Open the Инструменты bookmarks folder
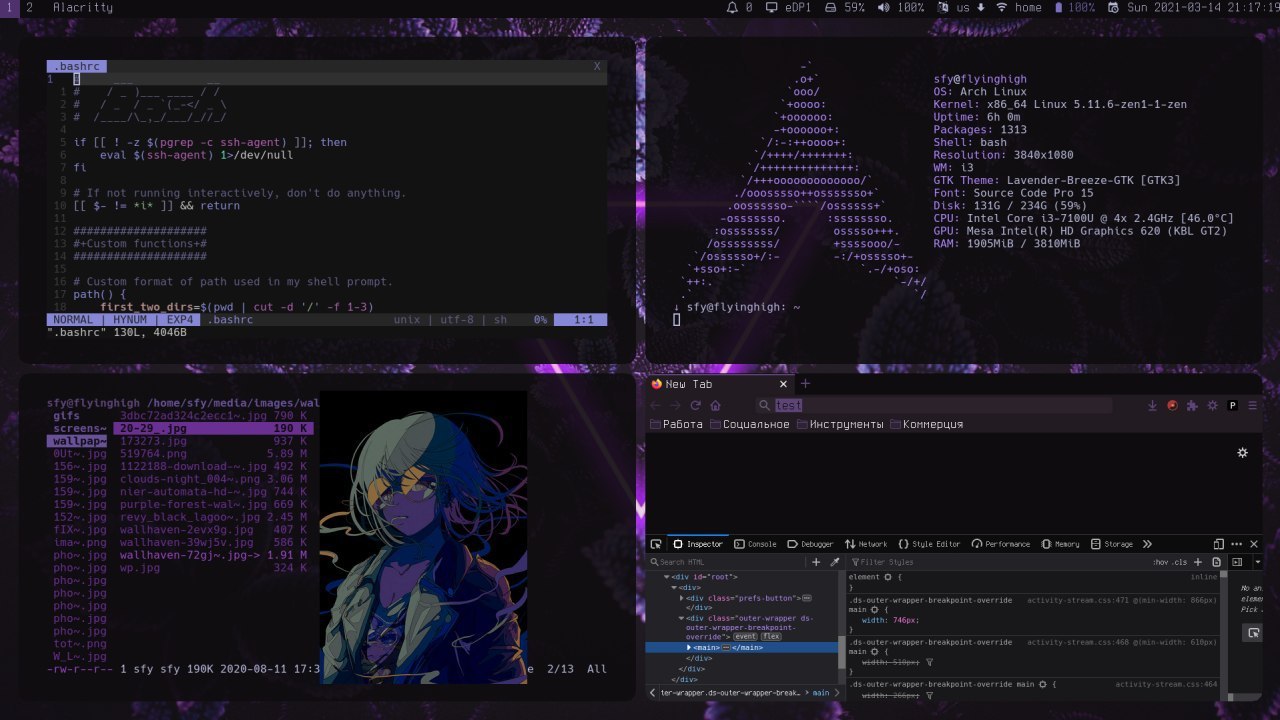Screen dimensions: 1280x720 point(840,424)
